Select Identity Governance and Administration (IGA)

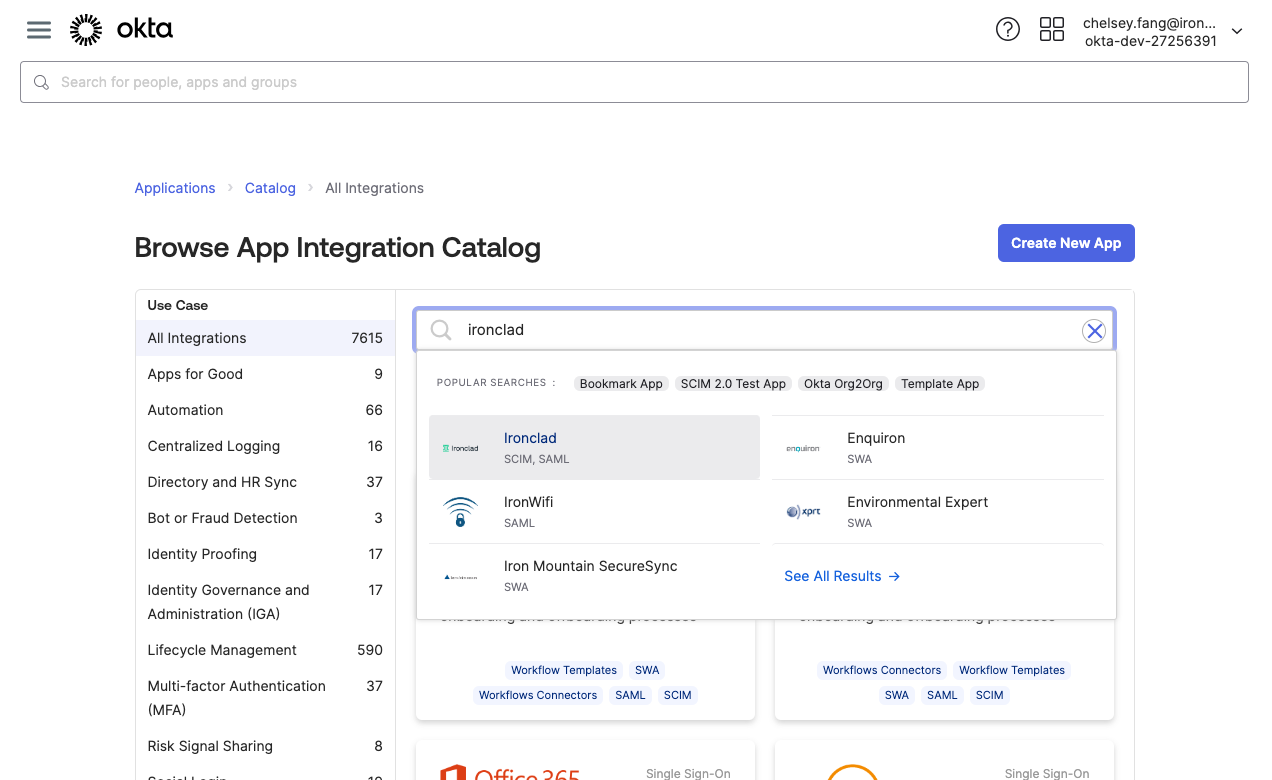pyautogui.click(x=265, y=602)
